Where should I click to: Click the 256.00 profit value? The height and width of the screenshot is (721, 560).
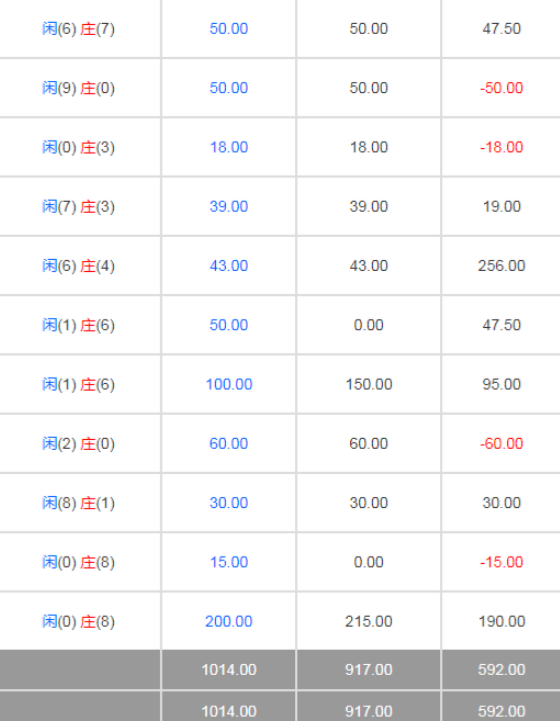pyautogui.click(x=502, y=266)
